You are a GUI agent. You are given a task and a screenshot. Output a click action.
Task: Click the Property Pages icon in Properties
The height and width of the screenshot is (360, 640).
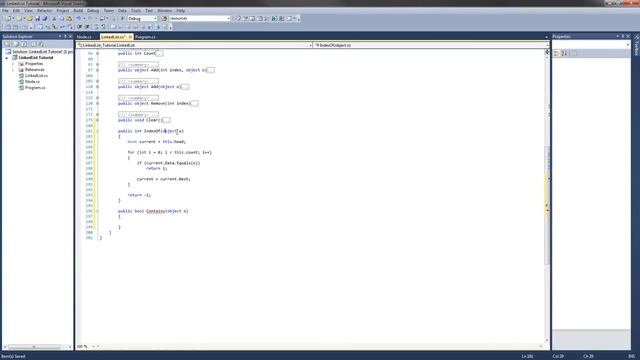coord(574,53)
